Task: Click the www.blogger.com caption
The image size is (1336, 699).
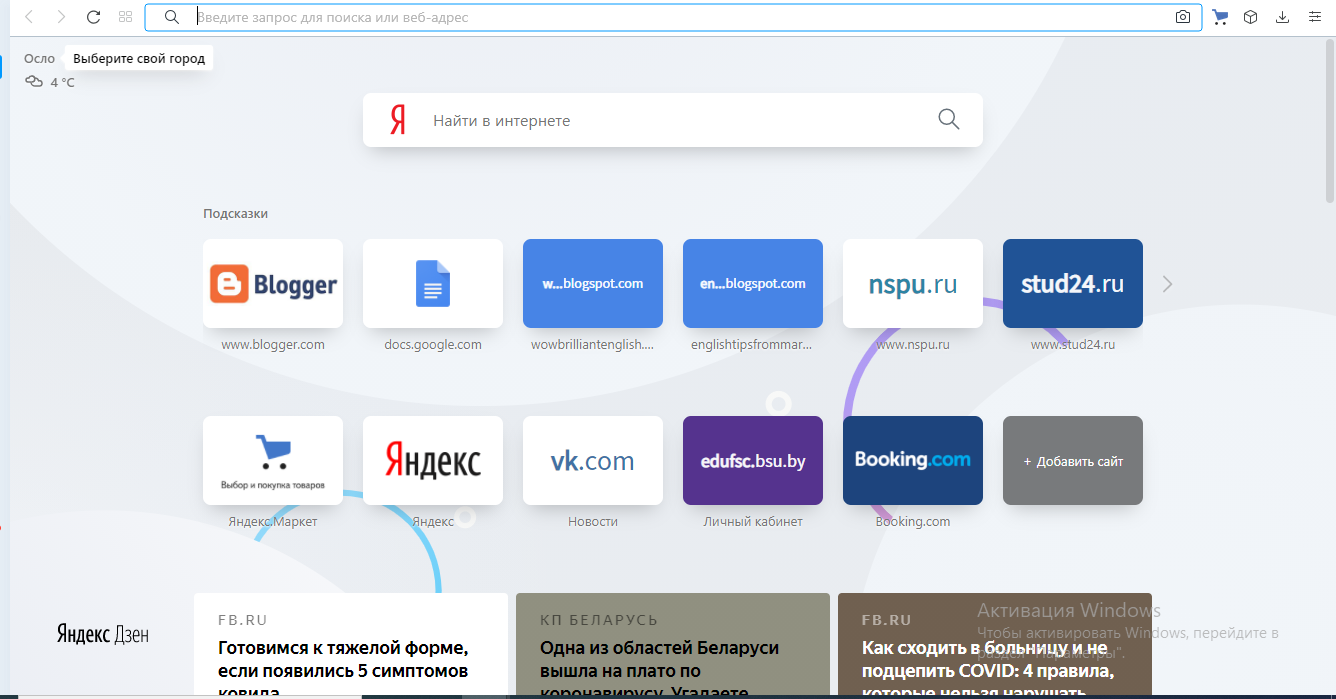Action: point(273,344)
